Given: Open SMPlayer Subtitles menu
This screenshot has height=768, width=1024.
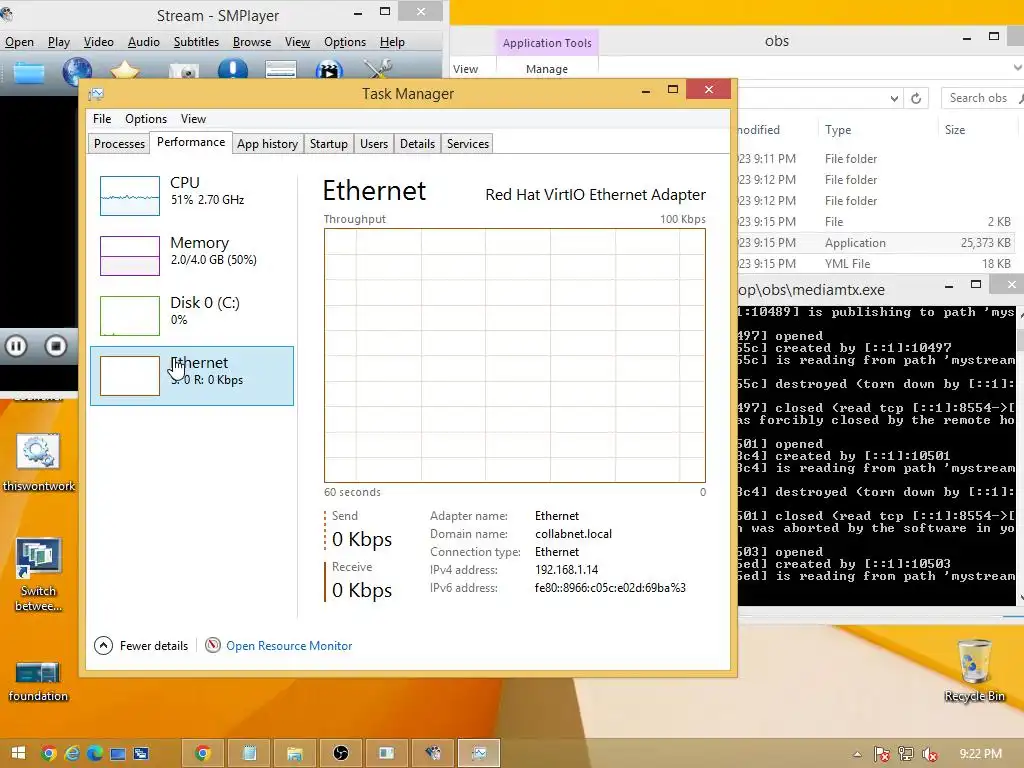Looking at the screenshot, I should click(196, 42).
